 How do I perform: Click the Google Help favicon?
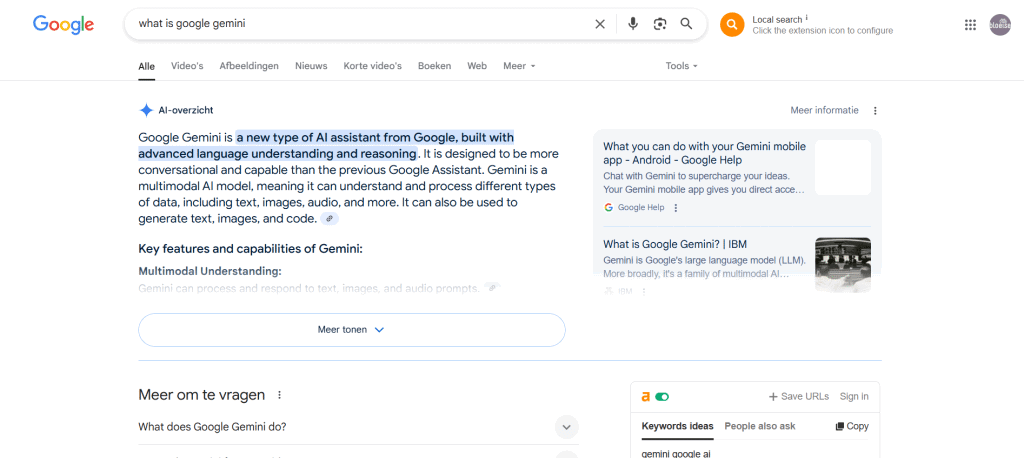(609, 208)
